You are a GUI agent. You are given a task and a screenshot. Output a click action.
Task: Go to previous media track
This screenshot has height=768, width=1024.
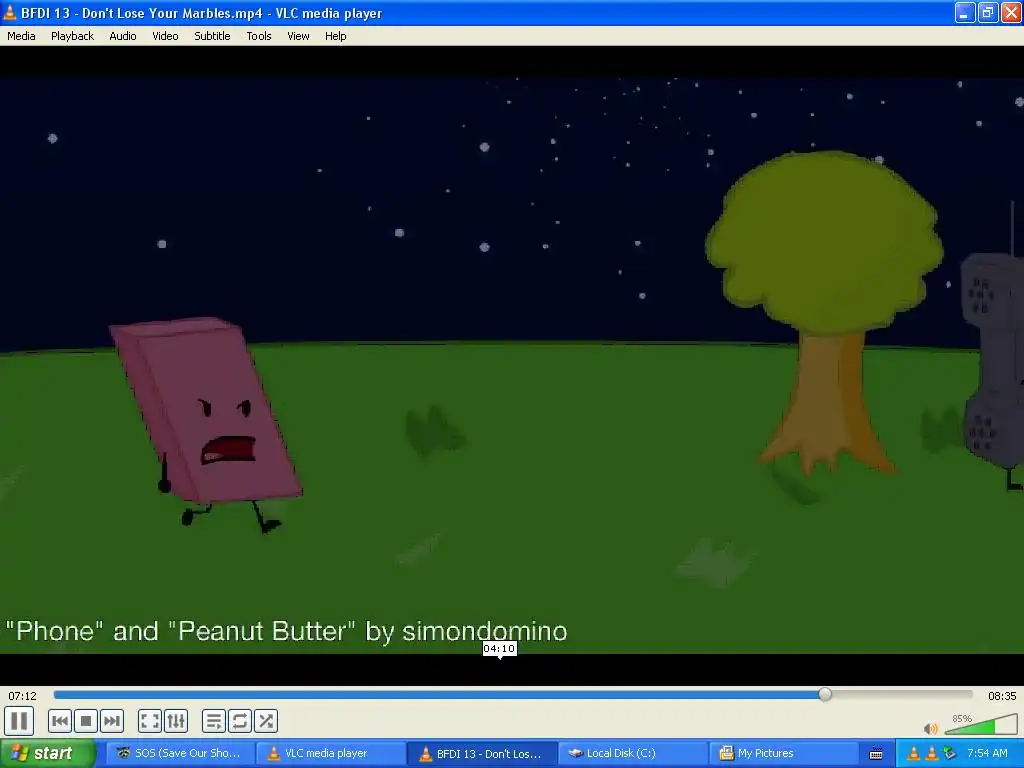(60, 721)
